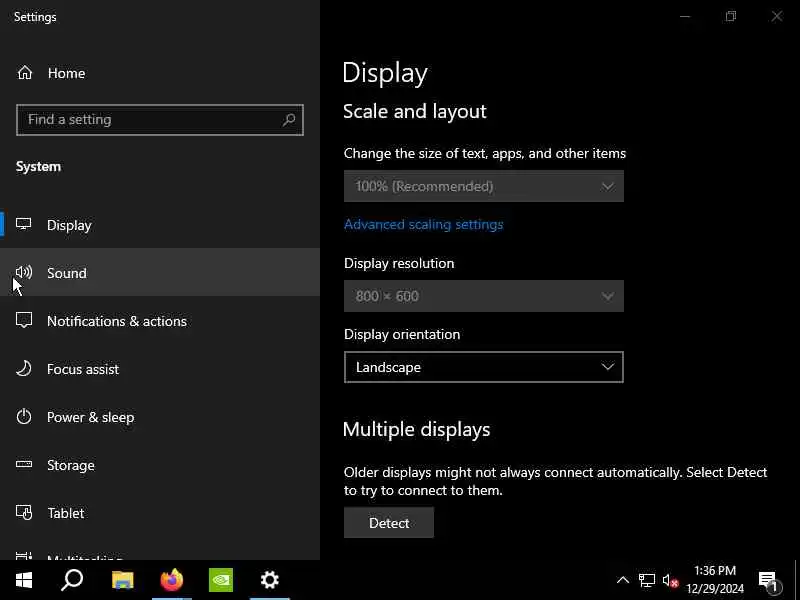This screenshot has width=800, height=600.
Task: Click the Detect button
Action: 389,522
